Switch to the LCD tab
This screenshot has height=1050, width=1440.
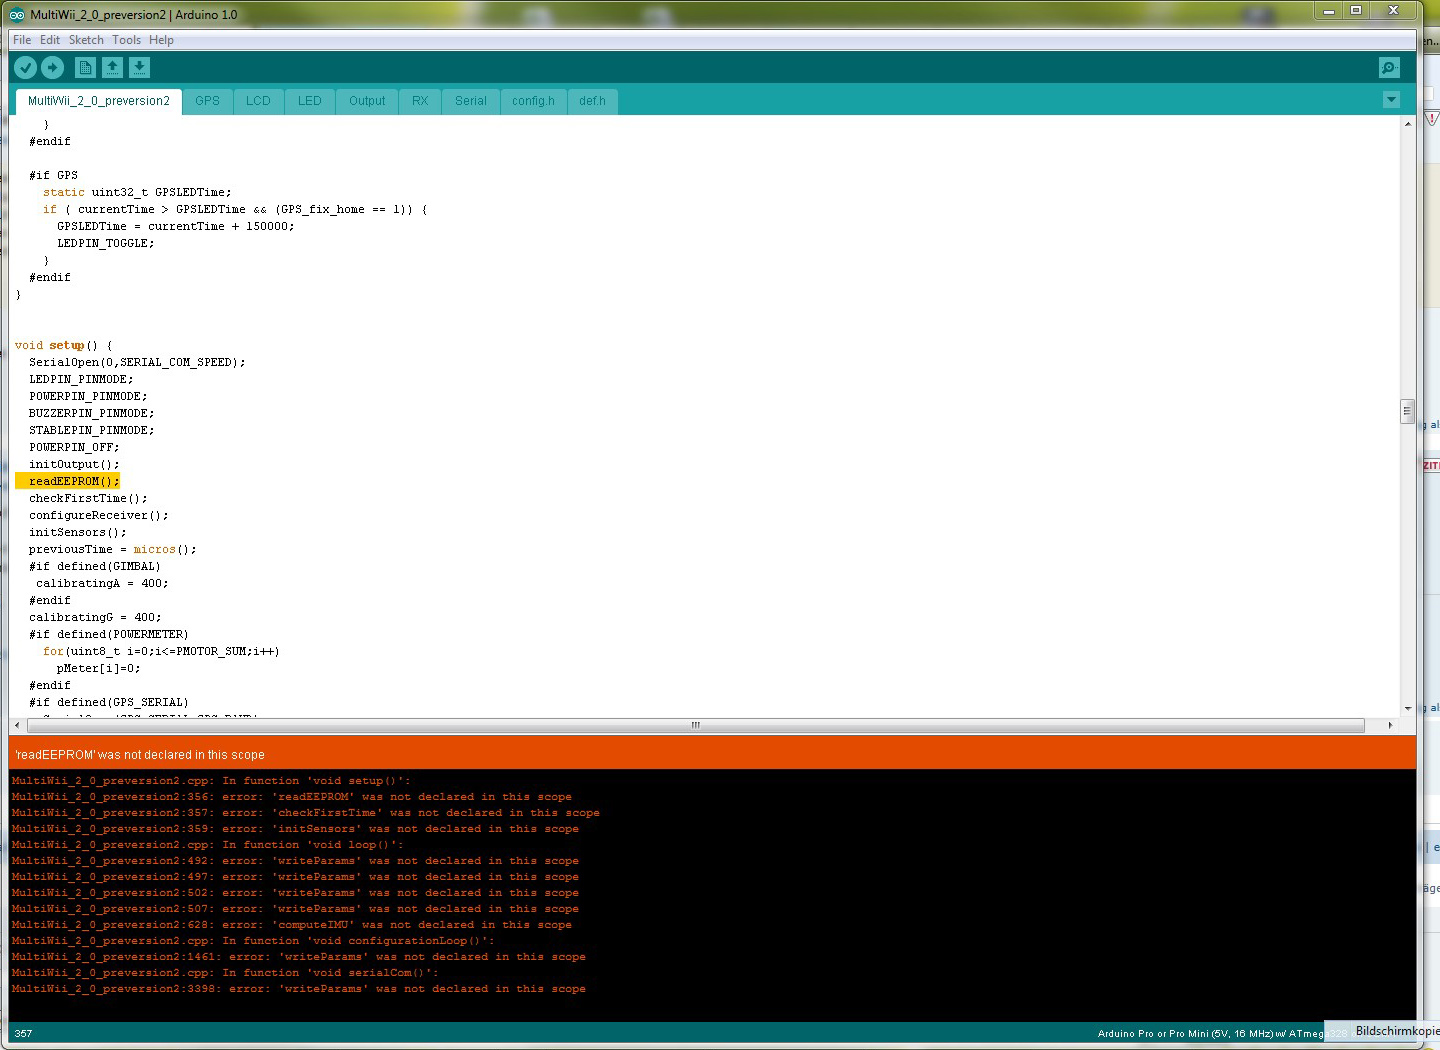coord(258,101)
